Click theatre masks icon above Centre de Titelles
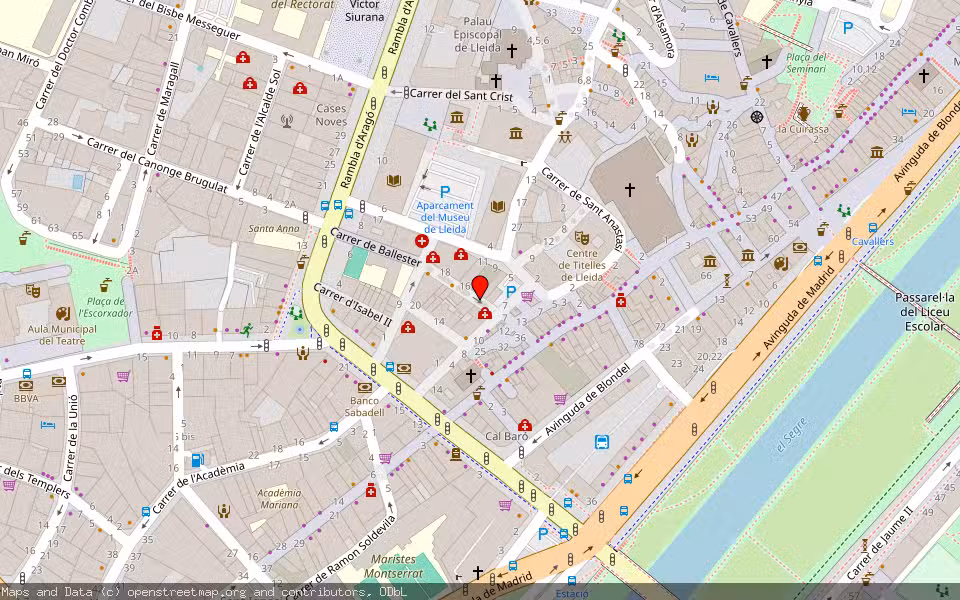The height and width of the screenshot is (600, 960). coord(582,237)
